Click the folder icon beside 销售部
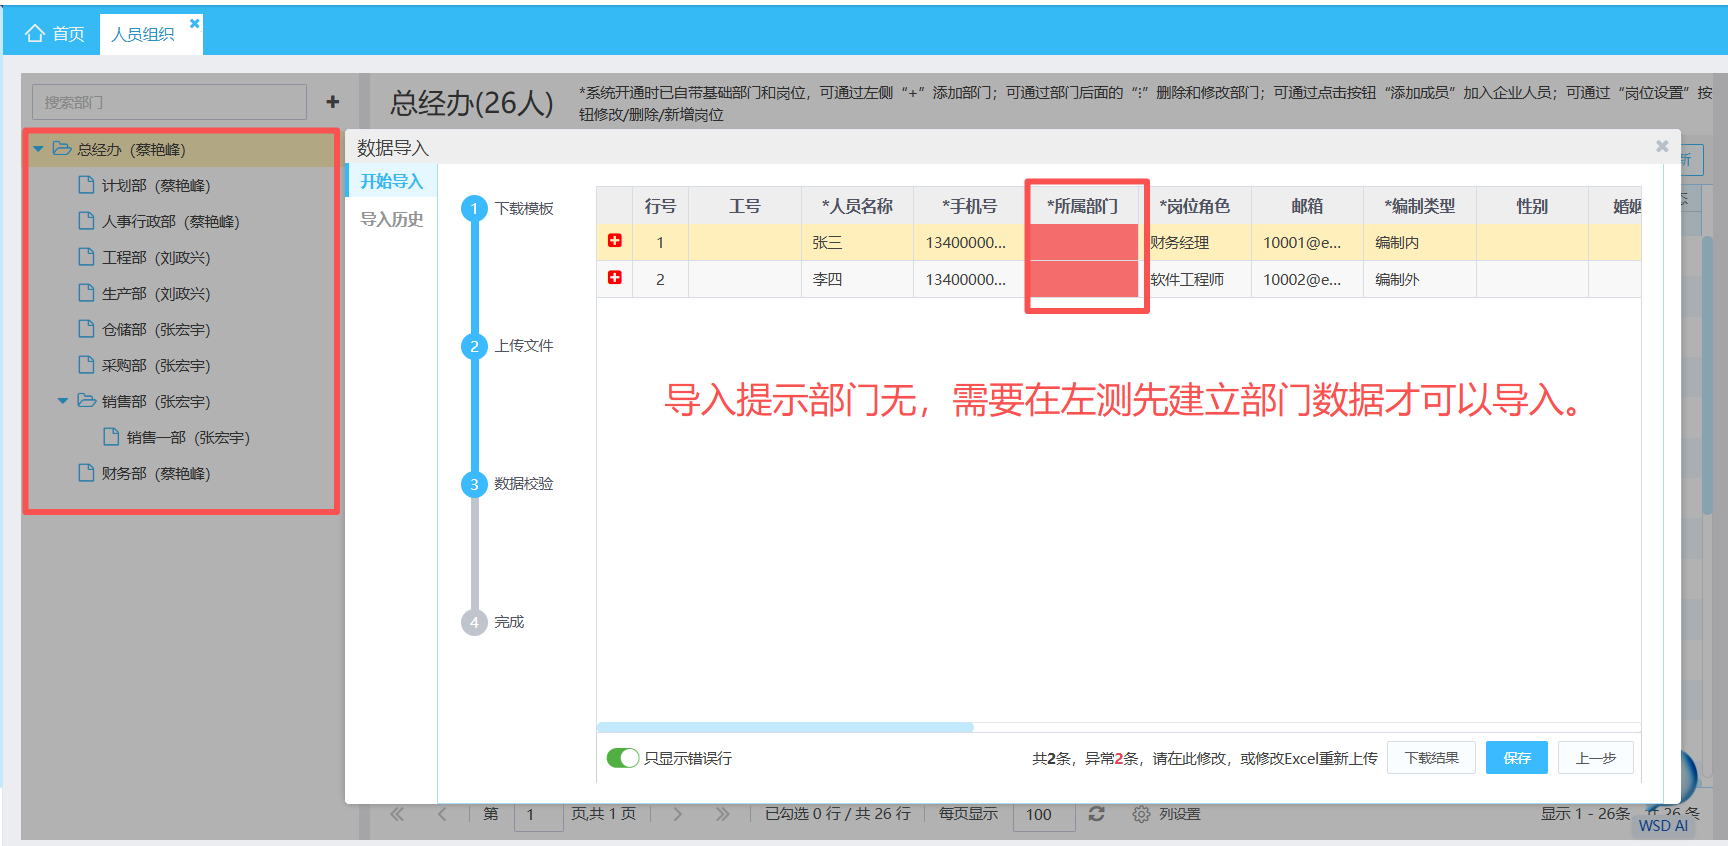Viewport: 1728px width, 846px height. coord(87,401)
